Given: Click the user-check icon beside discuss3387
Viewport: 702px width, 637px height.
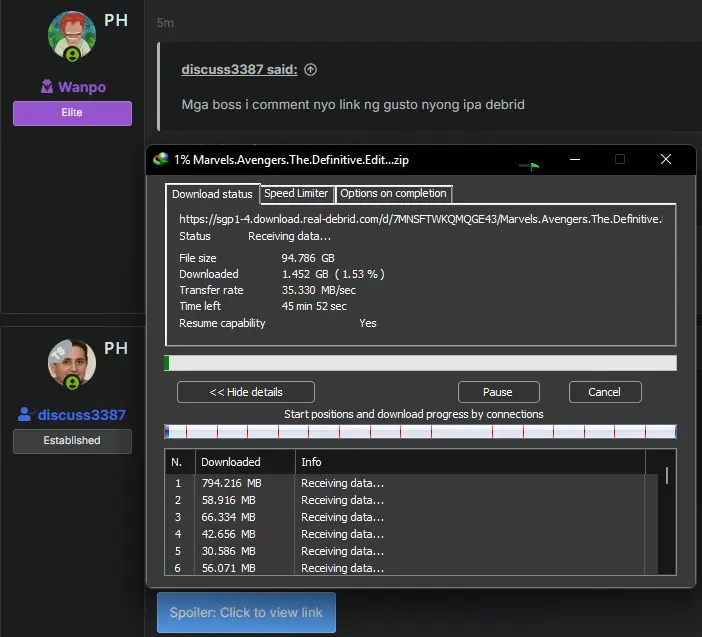Looking at the screenshot, I should 26,415.
